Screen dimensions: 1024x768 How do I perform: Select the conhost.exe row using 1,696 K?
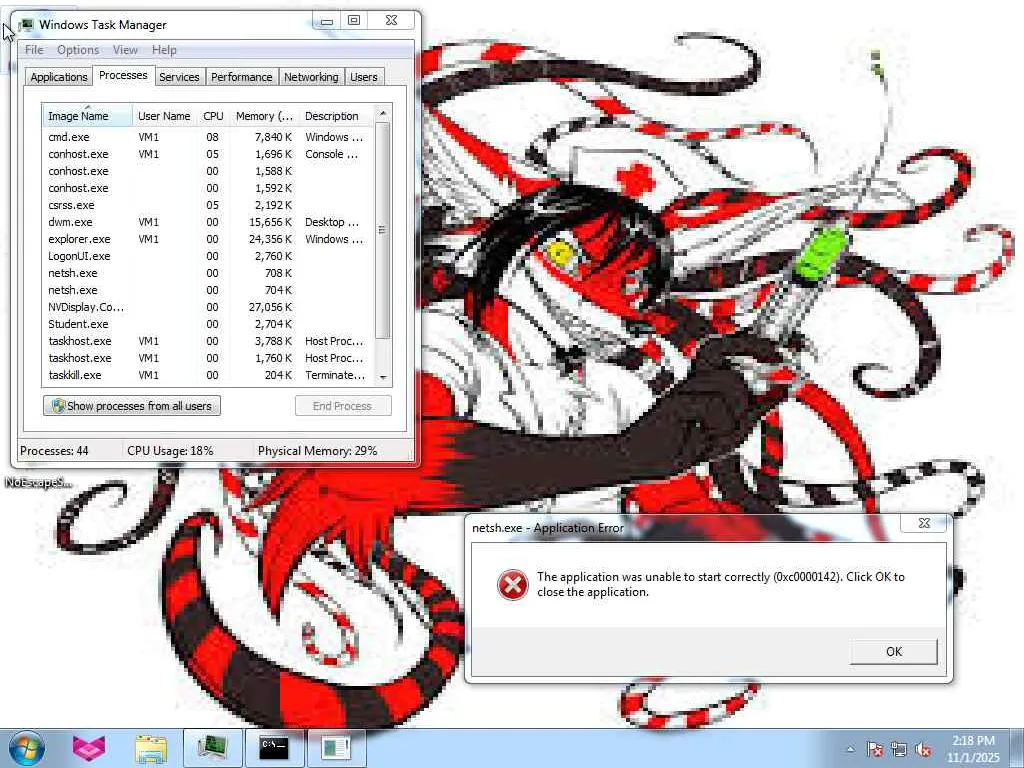(208, 154)
